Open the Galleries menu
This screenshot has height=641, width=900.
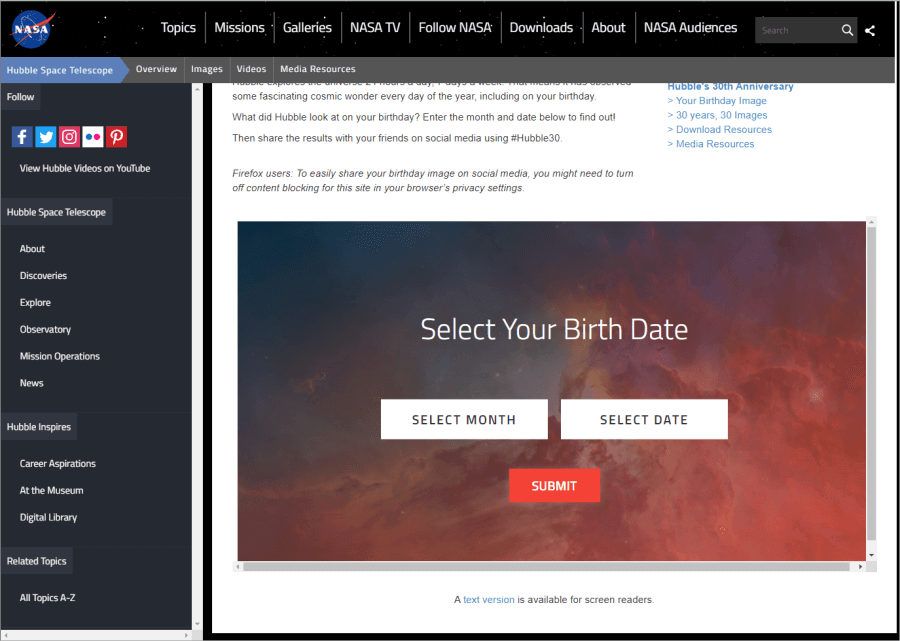pos(307,28)
